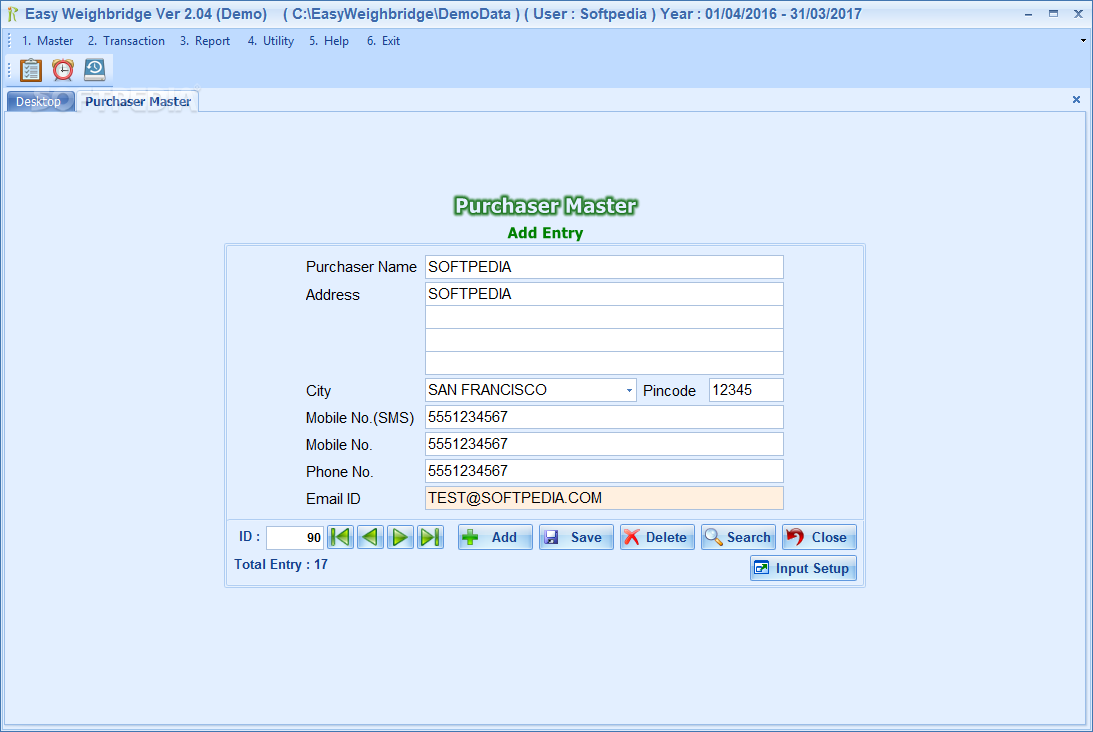Open the 3. Report menu
Image resolution: width=1093 pixels, height=732 pixels.
coord(205,41)
